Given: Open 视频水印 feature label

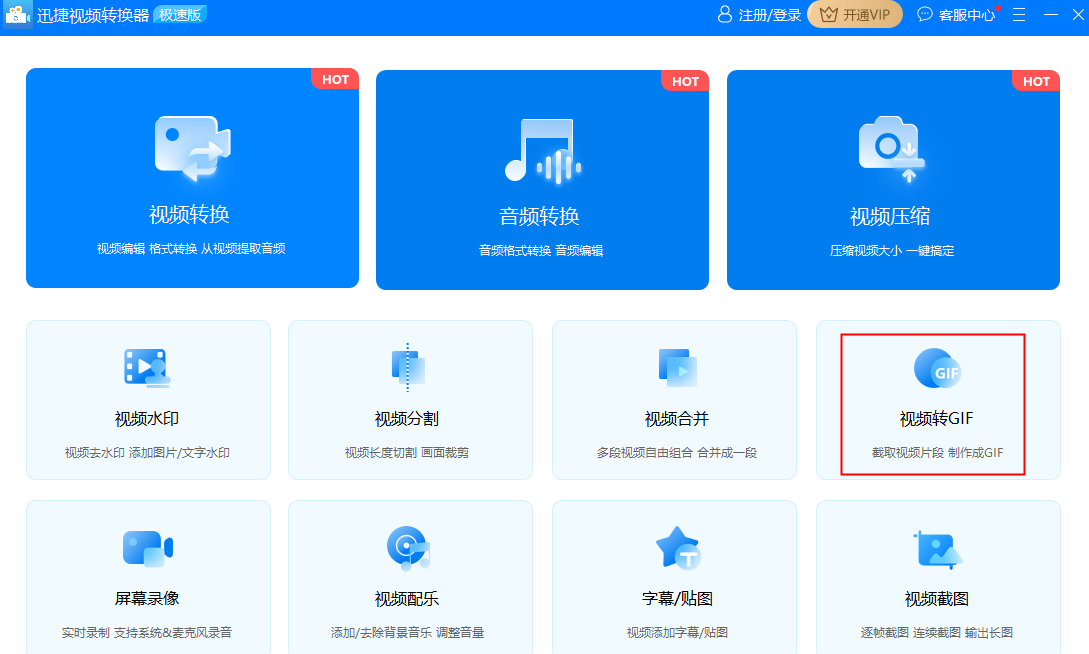Looking at the screenshot, I should [x=147, y=419].
